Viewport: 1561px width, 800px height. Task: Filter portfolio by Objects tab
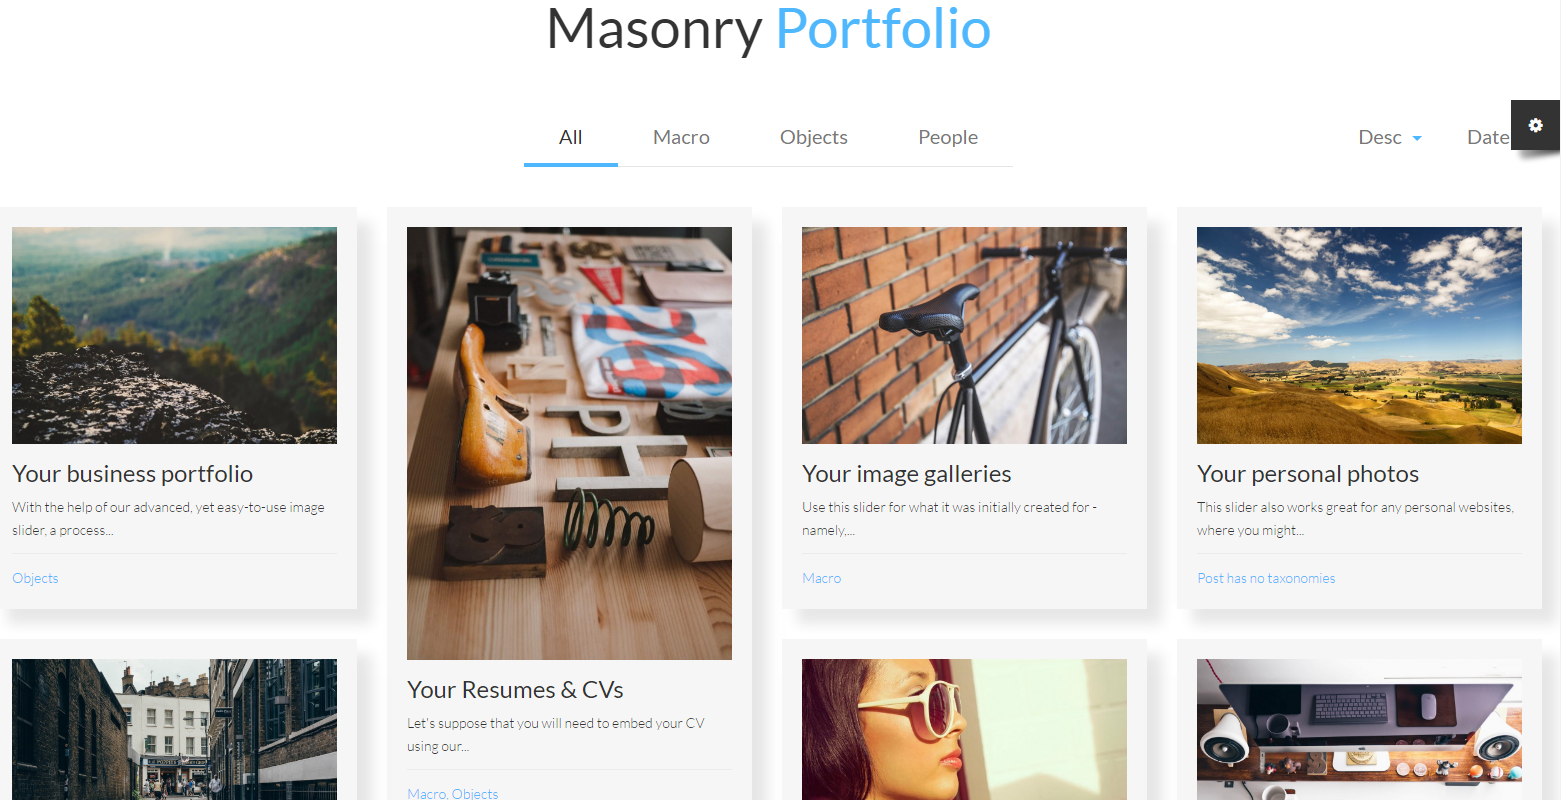click(814, 138)
